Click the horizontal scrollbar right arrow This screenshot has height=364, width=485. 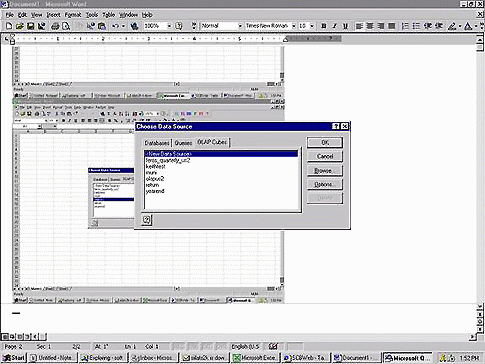[473, 337]
